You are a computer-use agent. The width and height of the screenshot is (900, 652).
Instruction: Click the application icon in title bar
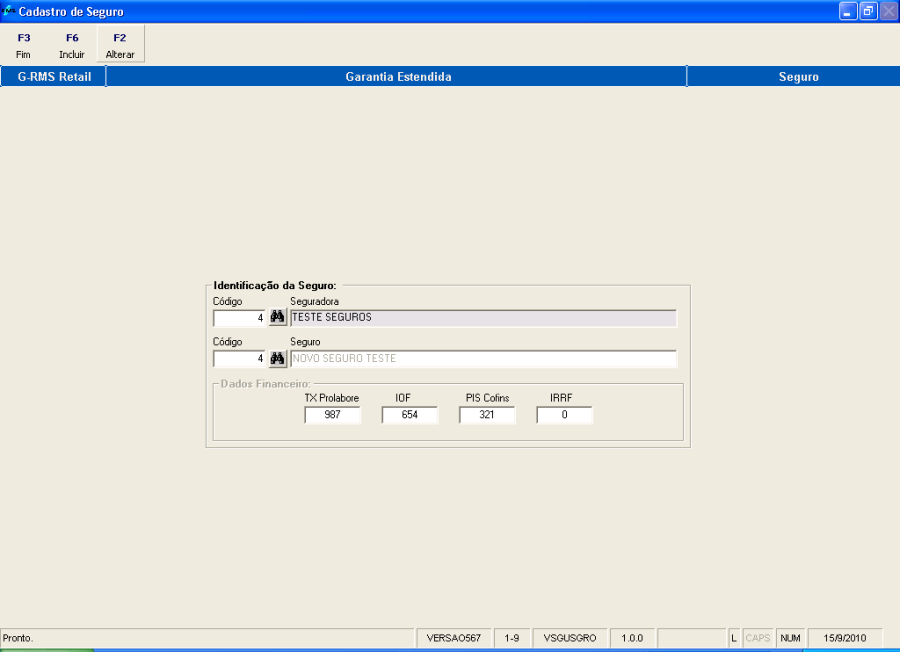click(x=8, y=11)
